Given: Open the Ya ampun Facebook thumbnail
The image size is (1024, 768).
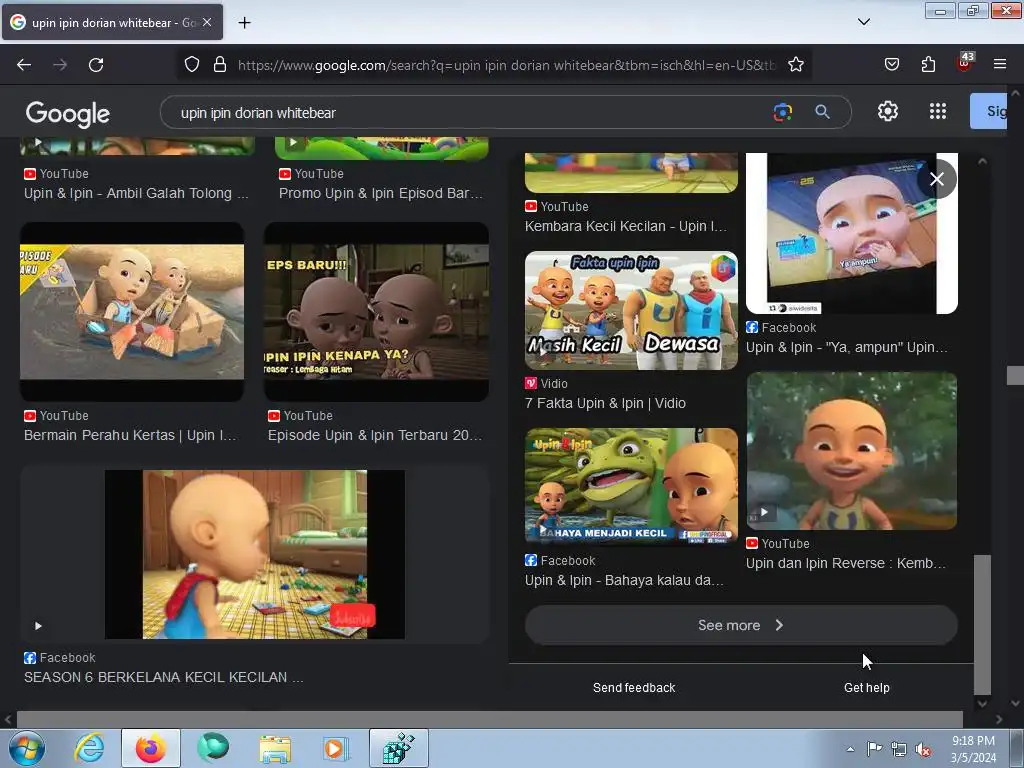Looking at the screenshot, I should coord(852,233).
